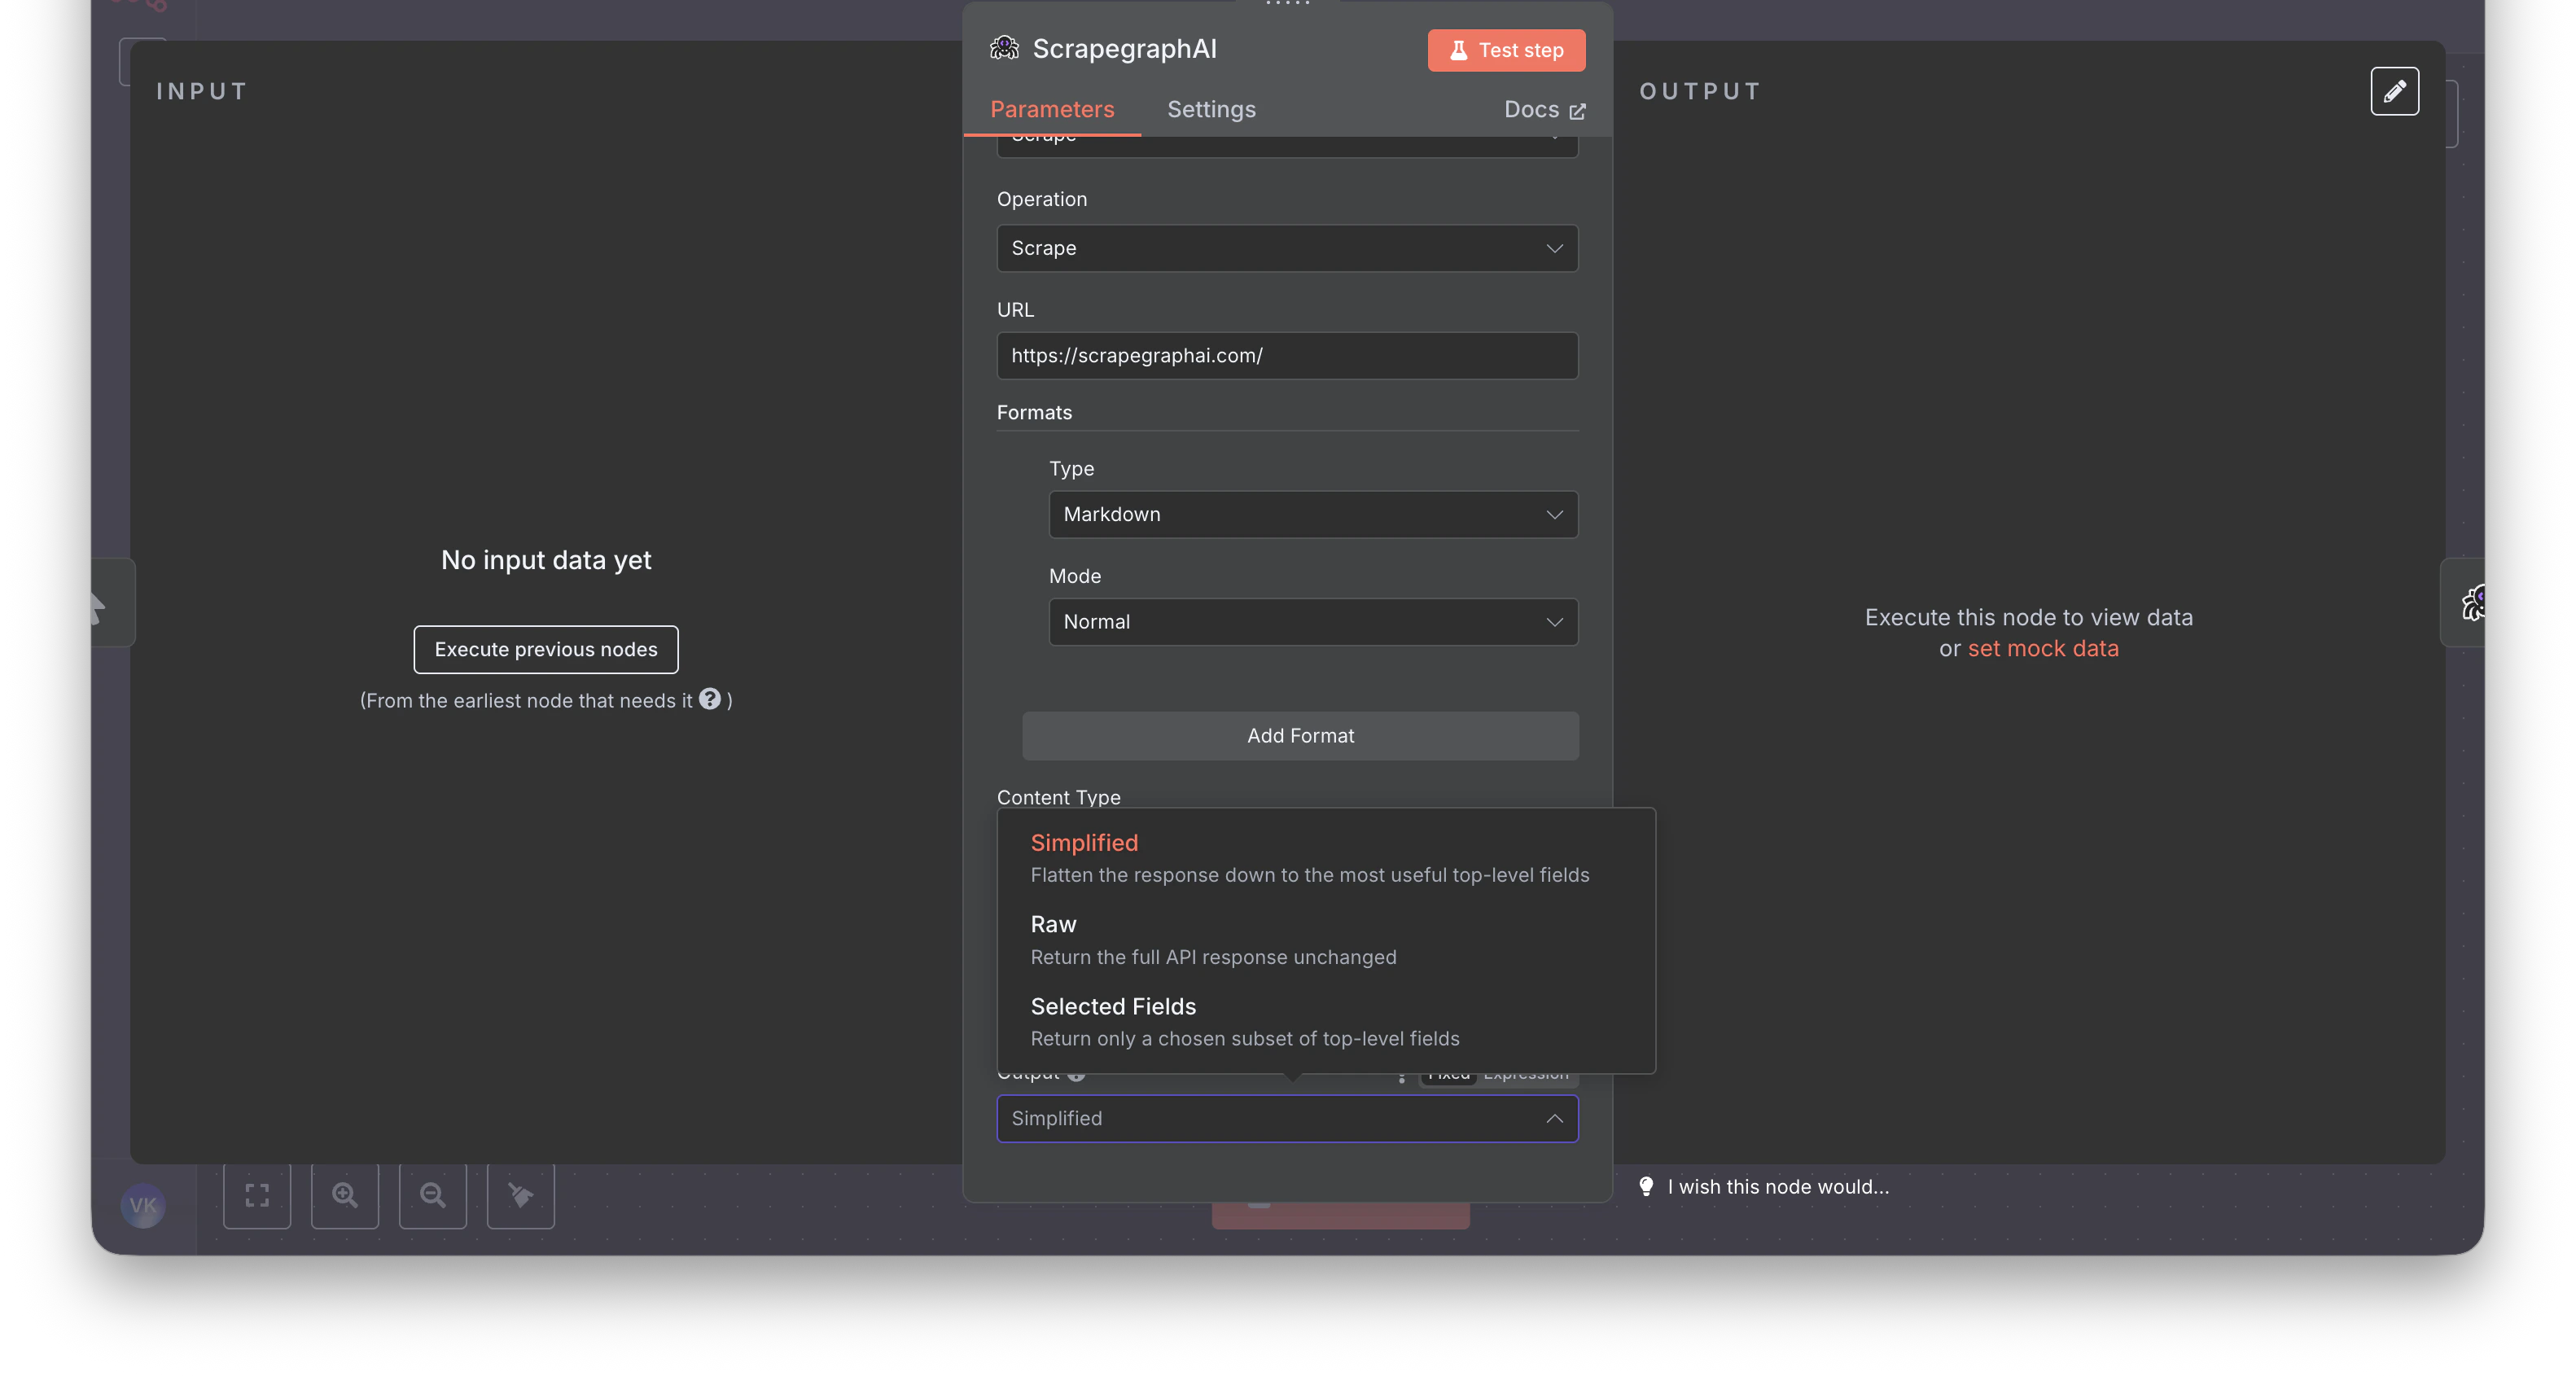Click the pencil edit output icon
Screen dimensions: 2576x1376
pyautogui.click(x=2394, y=91)
